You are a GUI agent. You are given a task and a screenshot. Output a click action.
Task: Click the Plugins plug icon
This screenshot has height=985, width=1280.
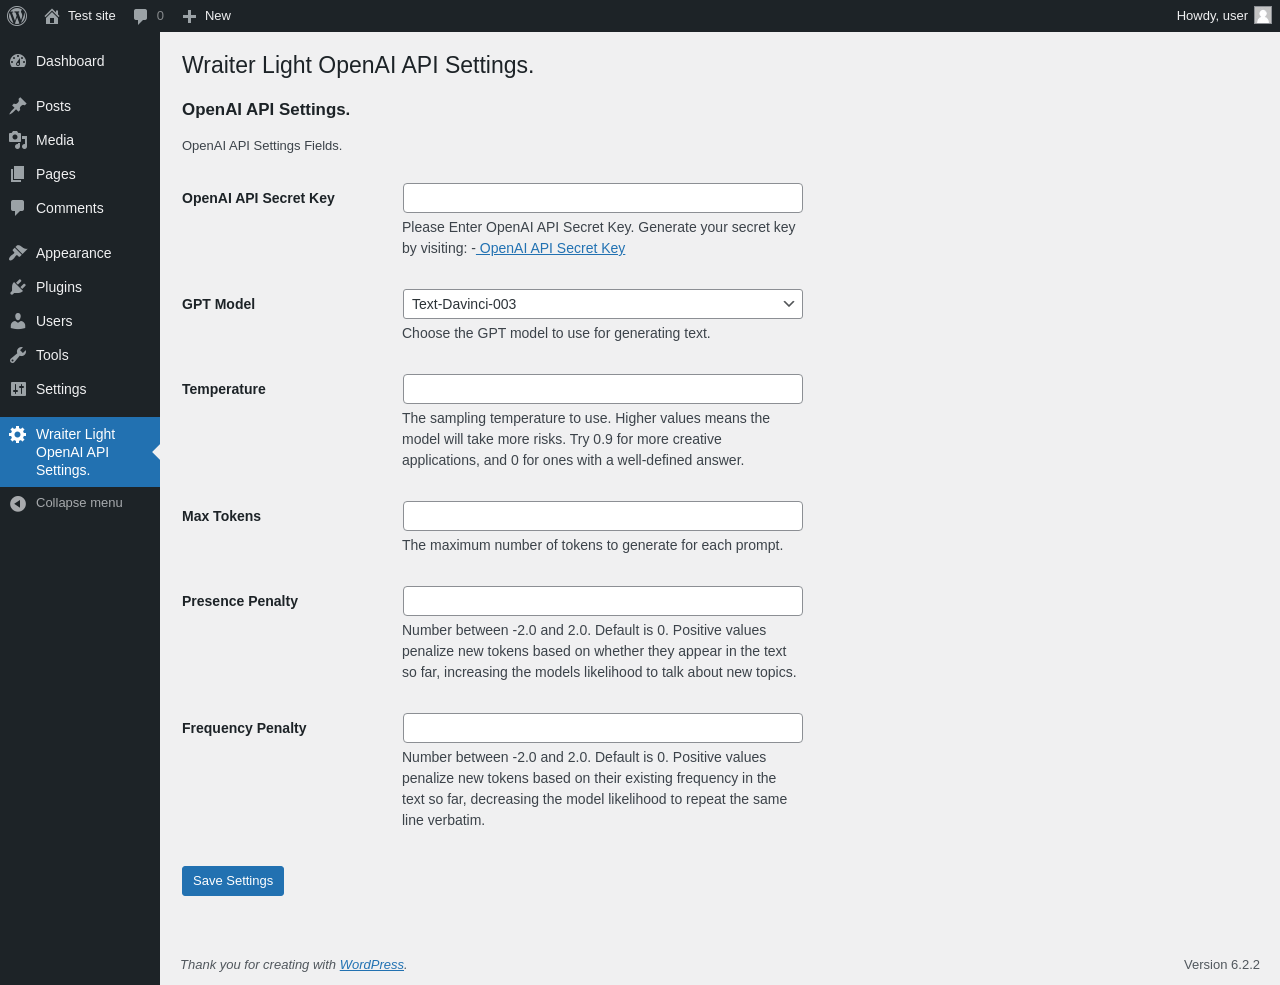(x=18, y=287)
